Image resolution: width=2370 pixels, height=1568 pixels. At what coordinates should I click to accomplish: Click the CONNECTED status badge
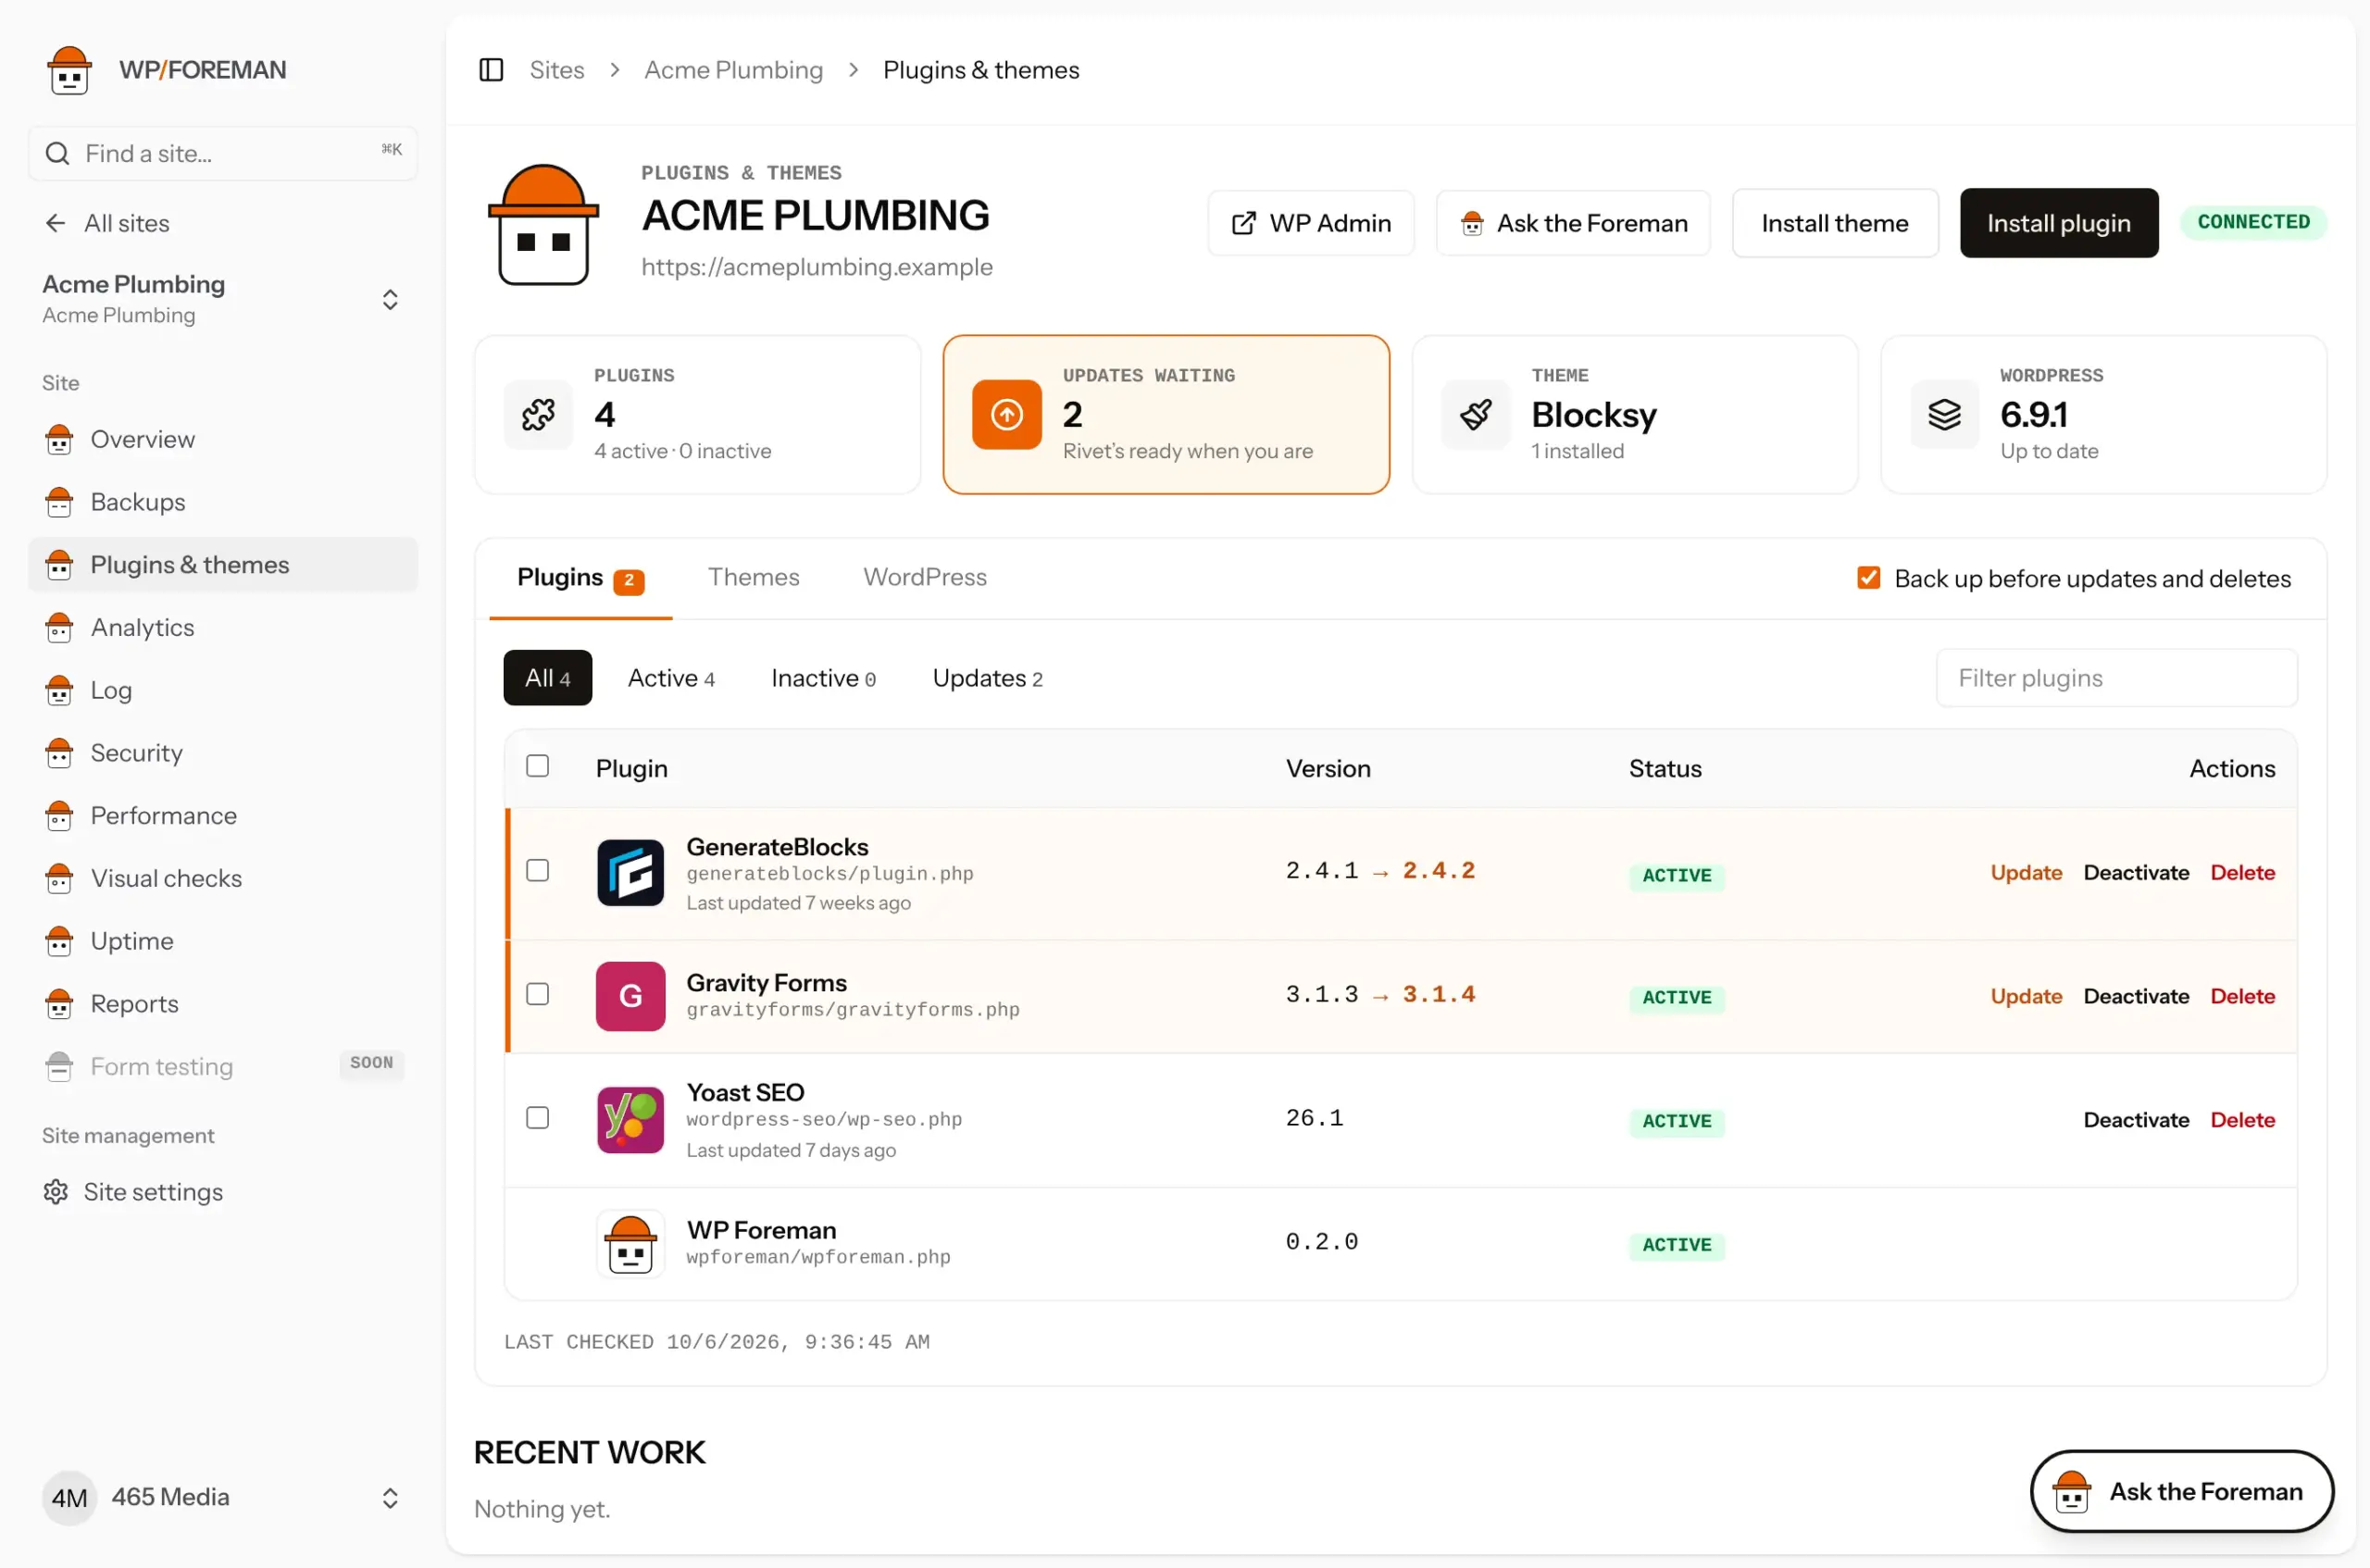coord(2254,222)
